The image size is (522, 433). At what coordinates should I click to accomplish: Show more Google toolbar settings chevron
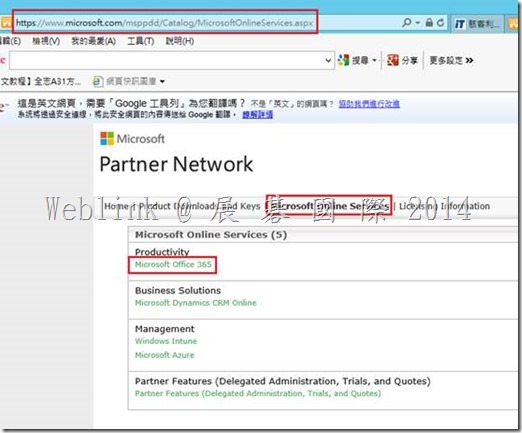point(470,60)
